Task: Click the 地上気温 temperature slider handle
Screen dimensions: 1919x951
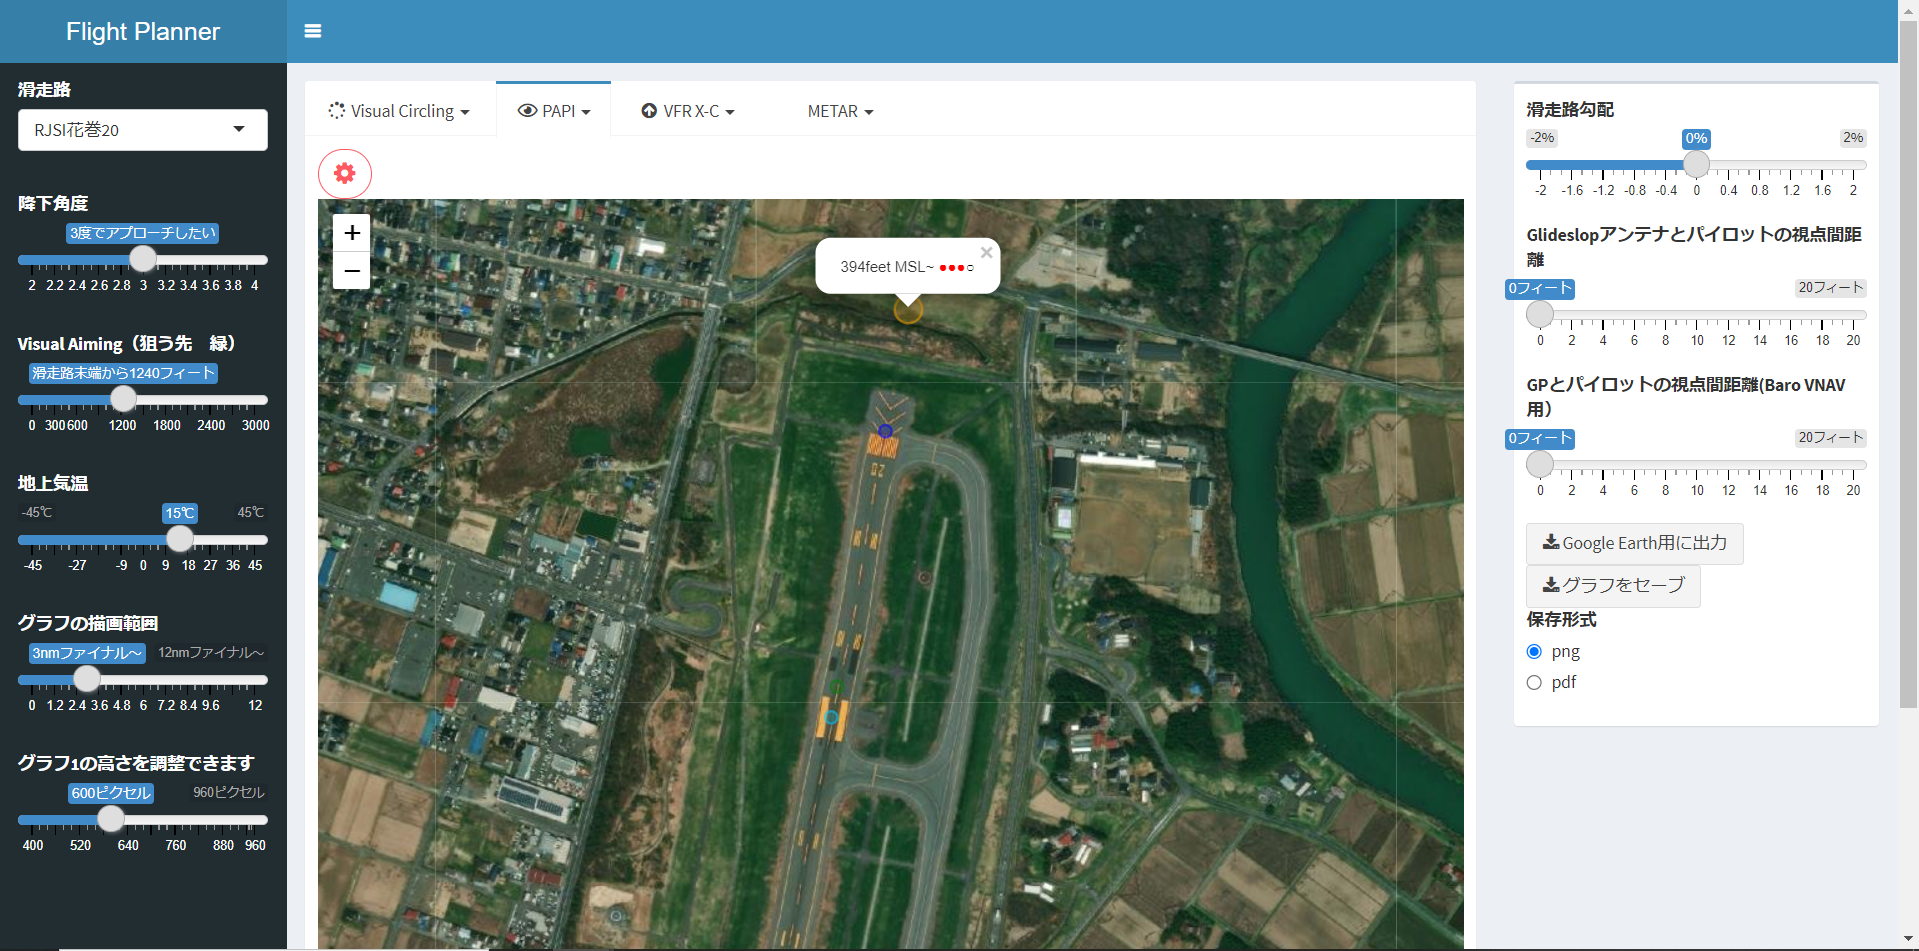Action: [x=180, y=539]
